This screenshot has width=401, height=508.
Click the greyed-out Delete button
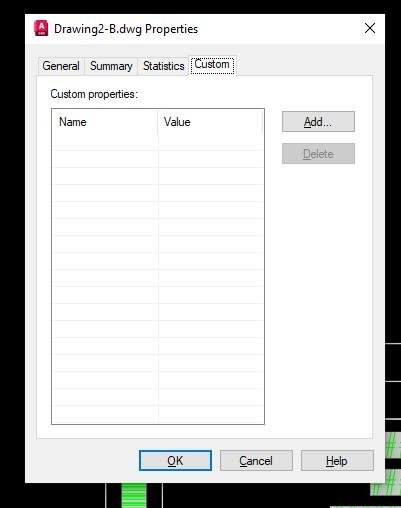pyautogui.click(x=318, y=154)
